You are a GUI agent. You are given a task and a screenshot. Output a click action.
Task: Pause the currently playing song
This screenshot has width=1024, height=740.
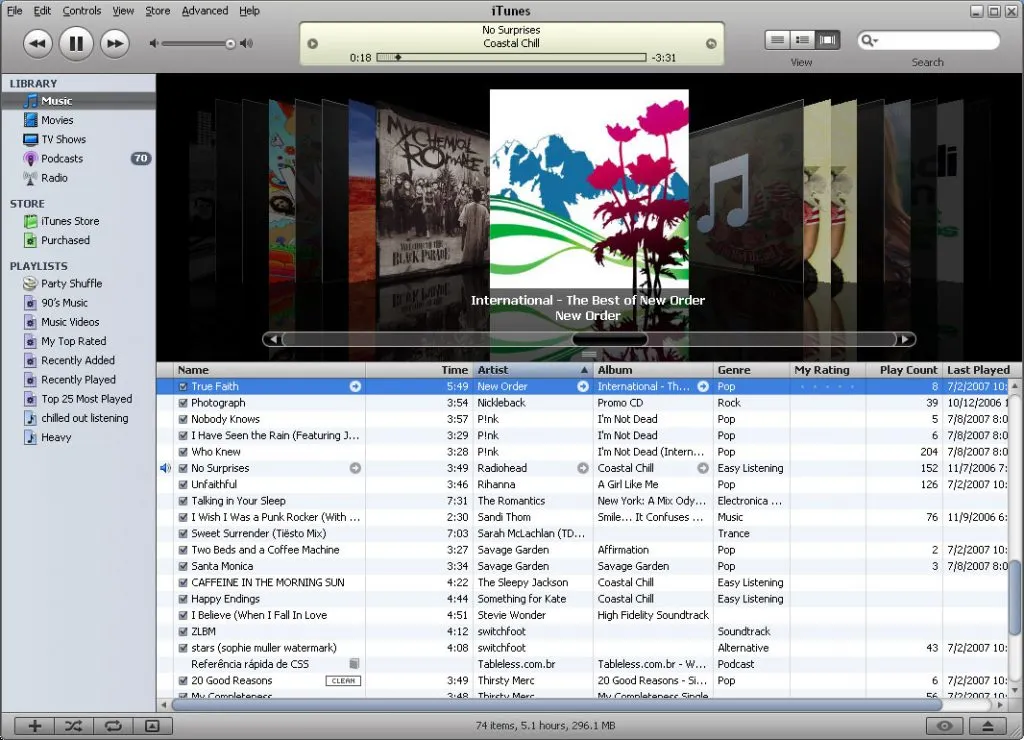76,43
